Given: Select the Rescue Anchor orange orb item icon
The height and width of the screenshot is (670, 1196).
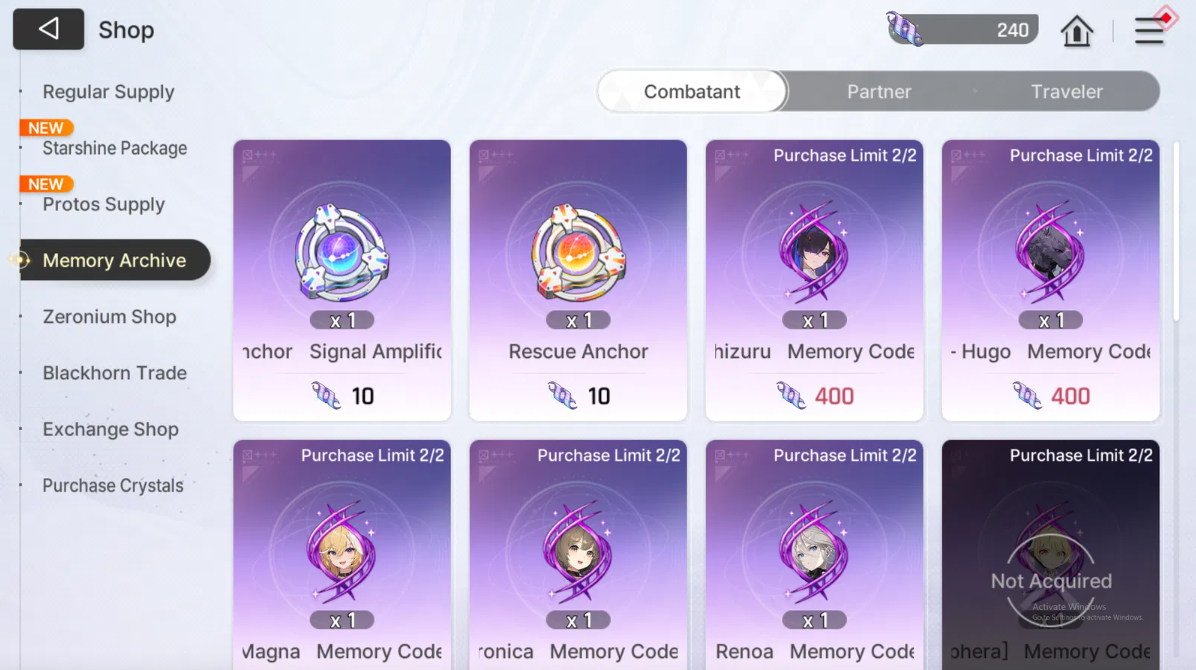Looking at the screenshot, I should pos(578,252).
